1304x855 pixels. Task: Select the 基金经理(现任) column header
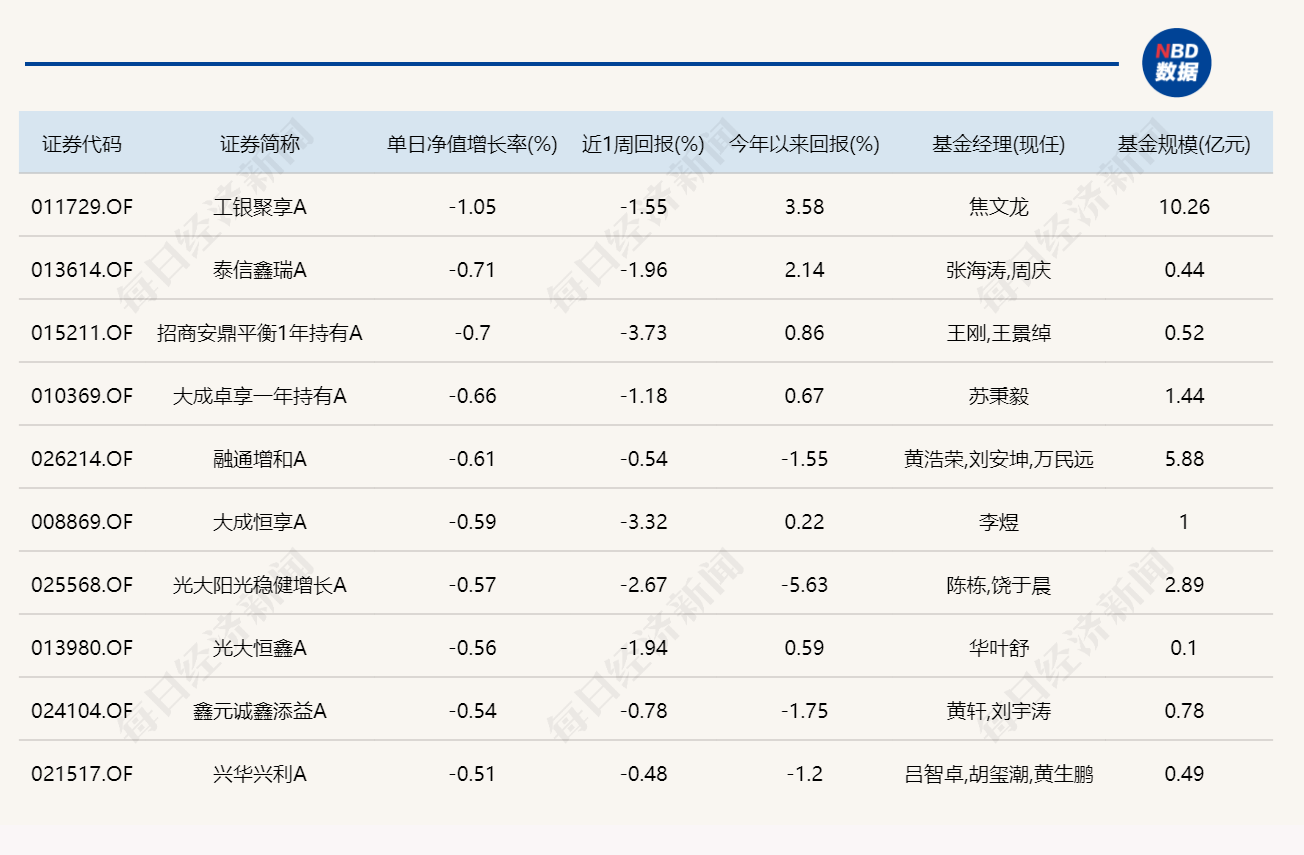tap(999, 144)
